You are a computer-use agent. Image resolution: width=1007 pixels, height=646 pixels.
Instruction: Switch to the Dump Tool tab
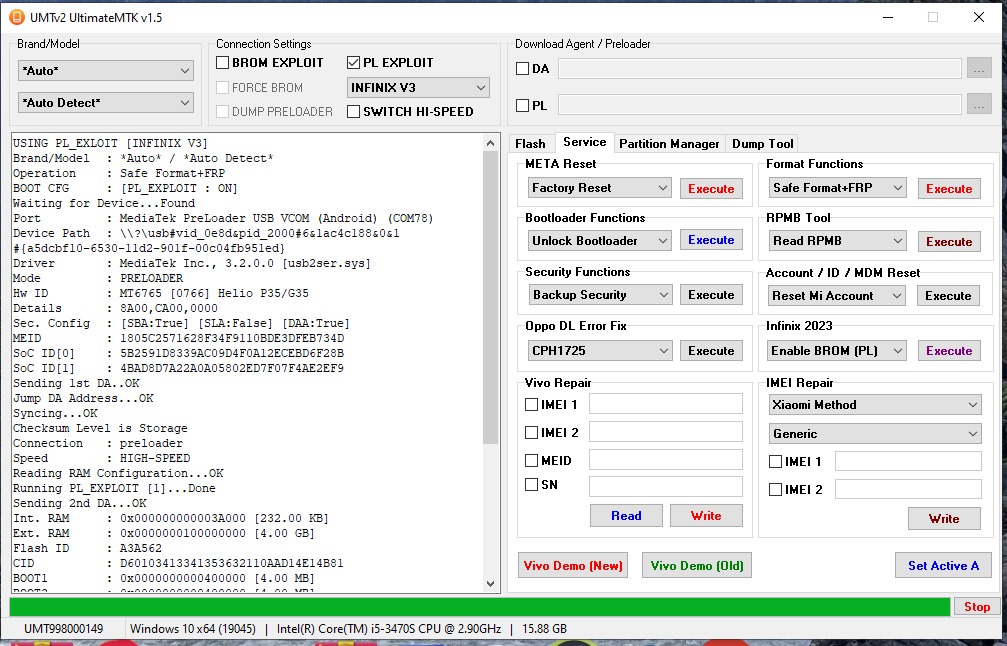[763, 144]
